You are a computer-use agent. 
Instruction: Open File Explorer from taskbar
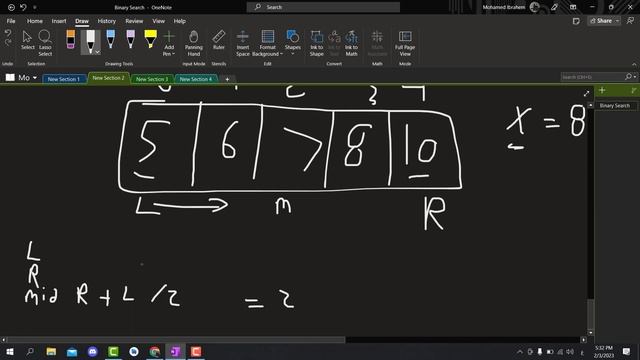coord(51,352)
